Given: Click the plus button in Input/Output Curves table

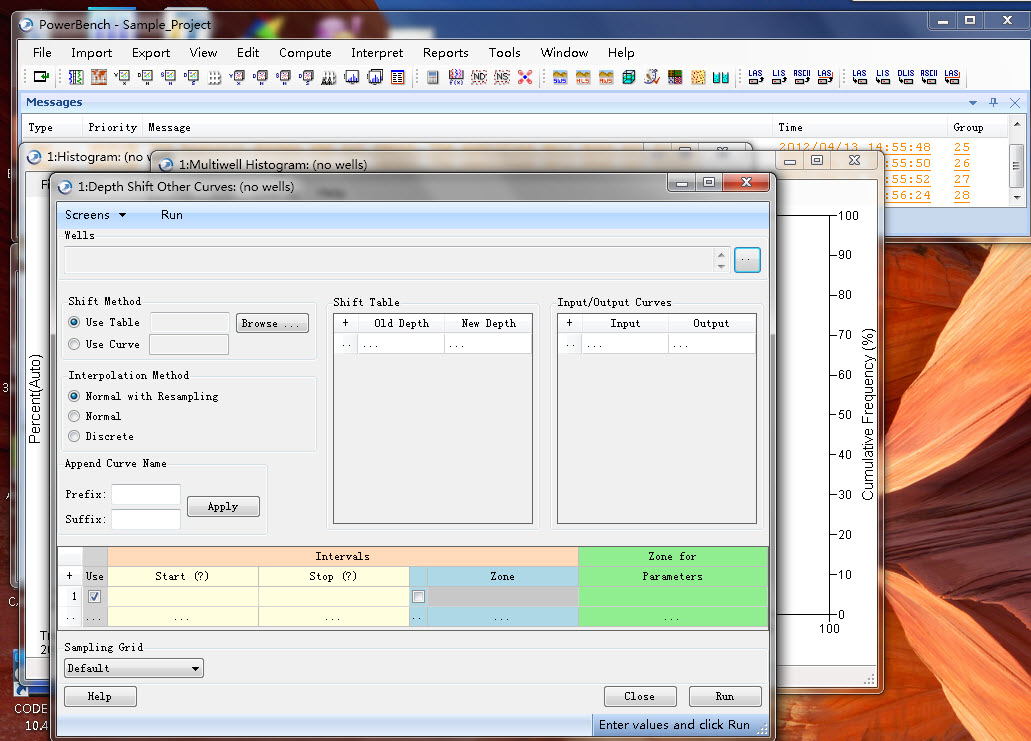Looking at the screenshot, I should tap(569, 323).
